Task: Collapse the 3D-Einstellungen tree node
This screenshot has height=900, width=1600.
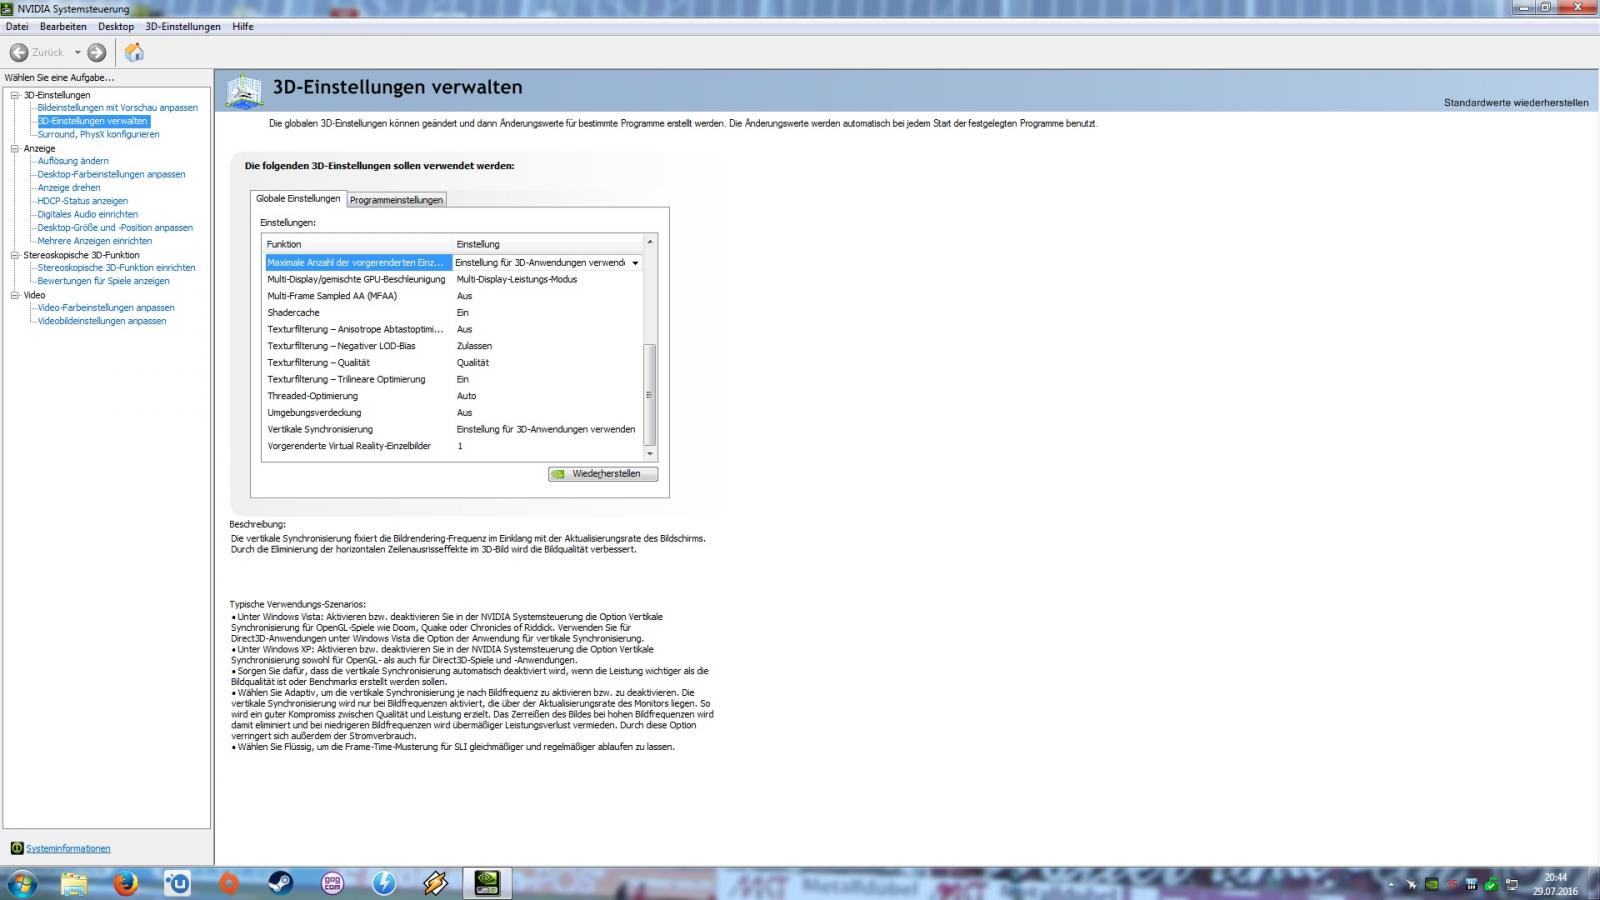Action: point(15,95)
